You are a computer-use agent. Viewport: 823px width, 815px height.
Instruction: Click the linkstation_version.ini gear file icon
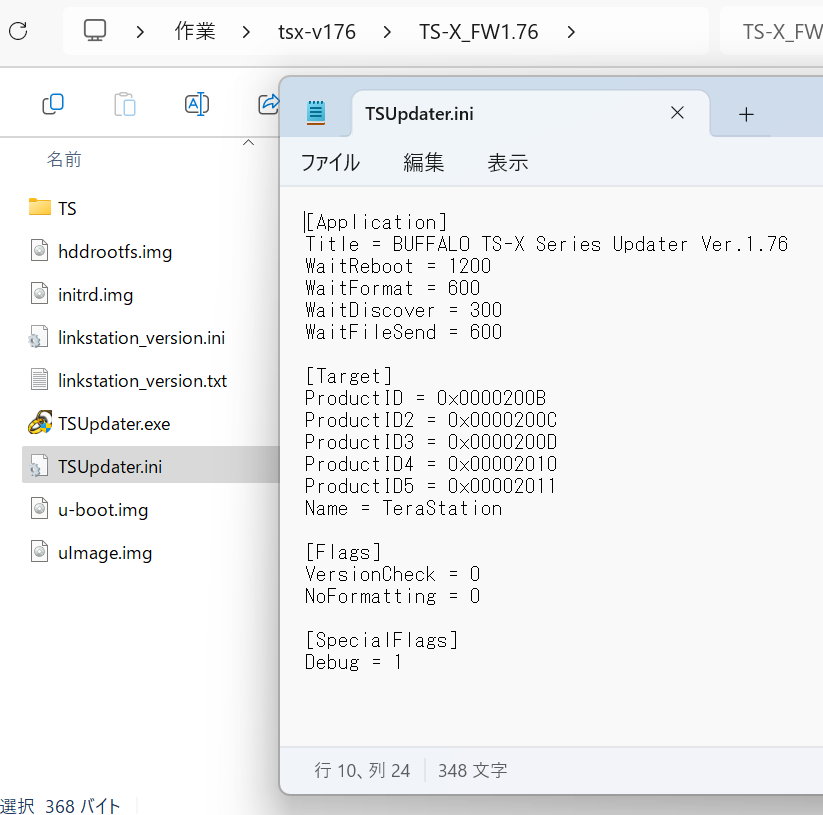(x=38, y=337)
